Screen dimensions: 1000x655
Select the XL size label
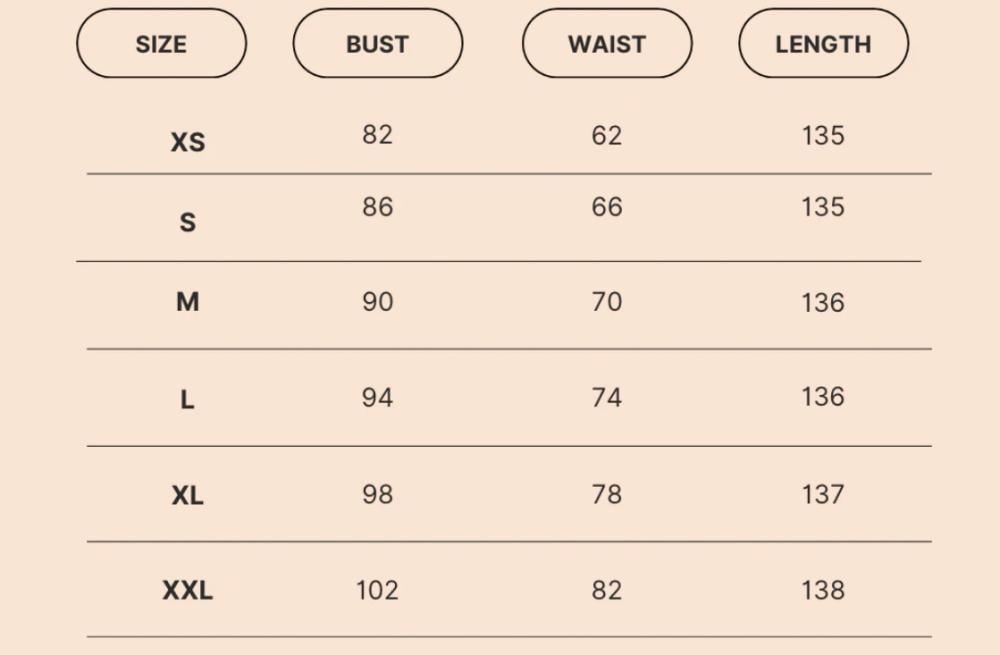(x=188, y=495)
